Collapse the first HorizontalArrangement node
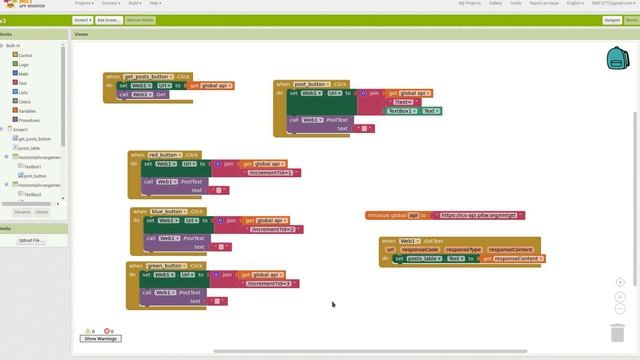 point(7,157)
